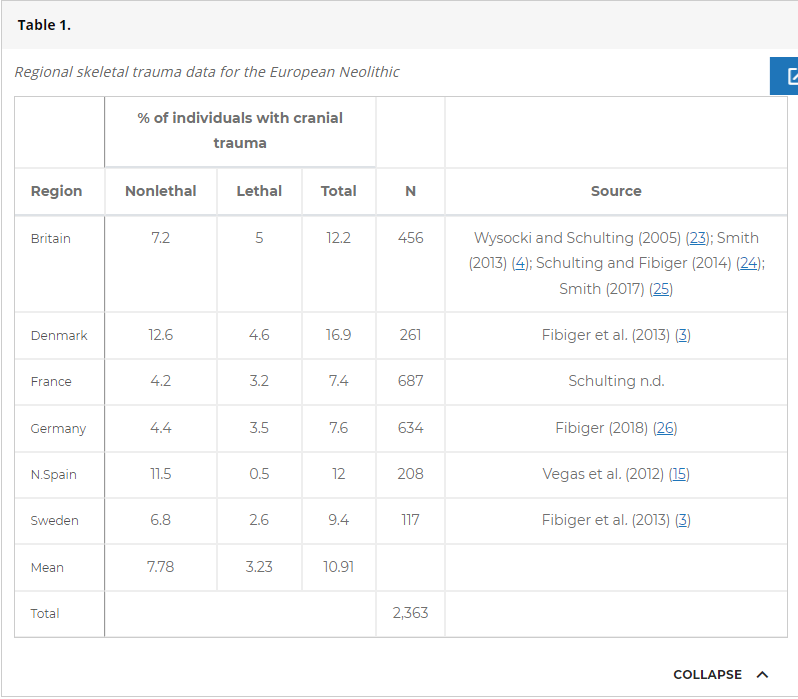Open reference 15 for Vegas et al.
Viewport: 798px width, 699px height.
click(679, 474)
